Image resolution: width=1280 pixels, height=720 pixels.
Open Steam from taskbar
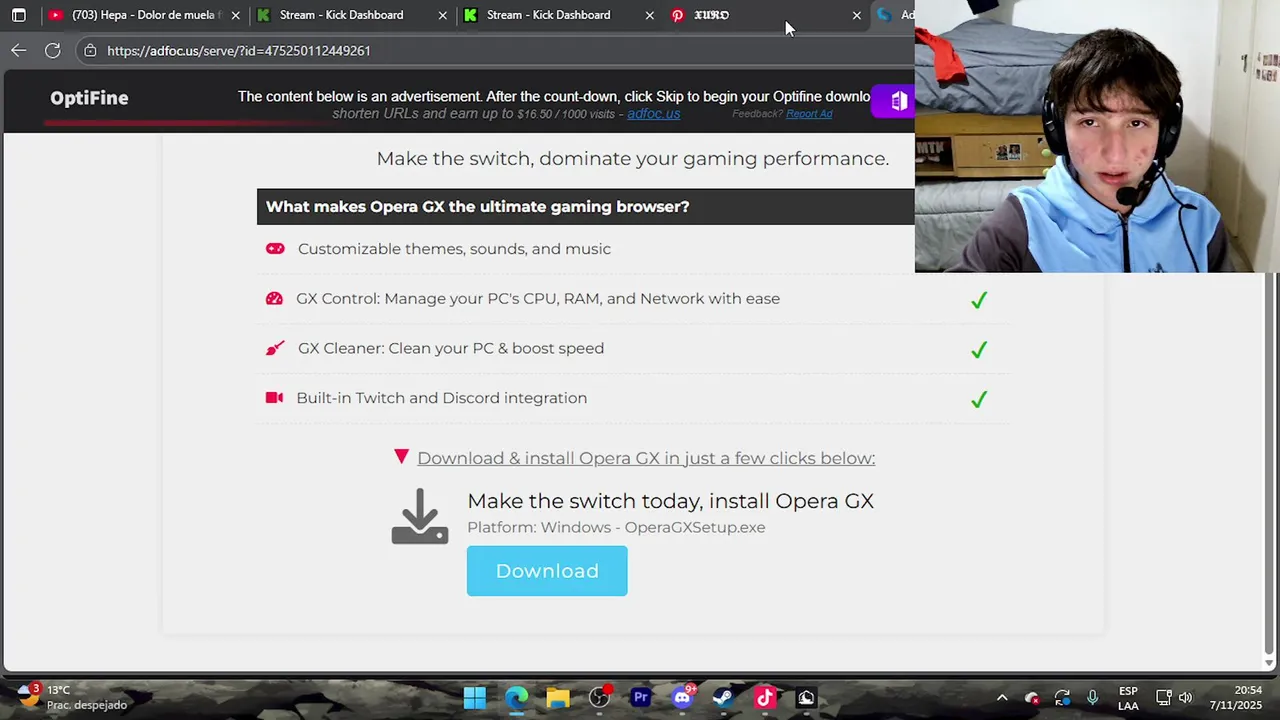pos(724,698)
